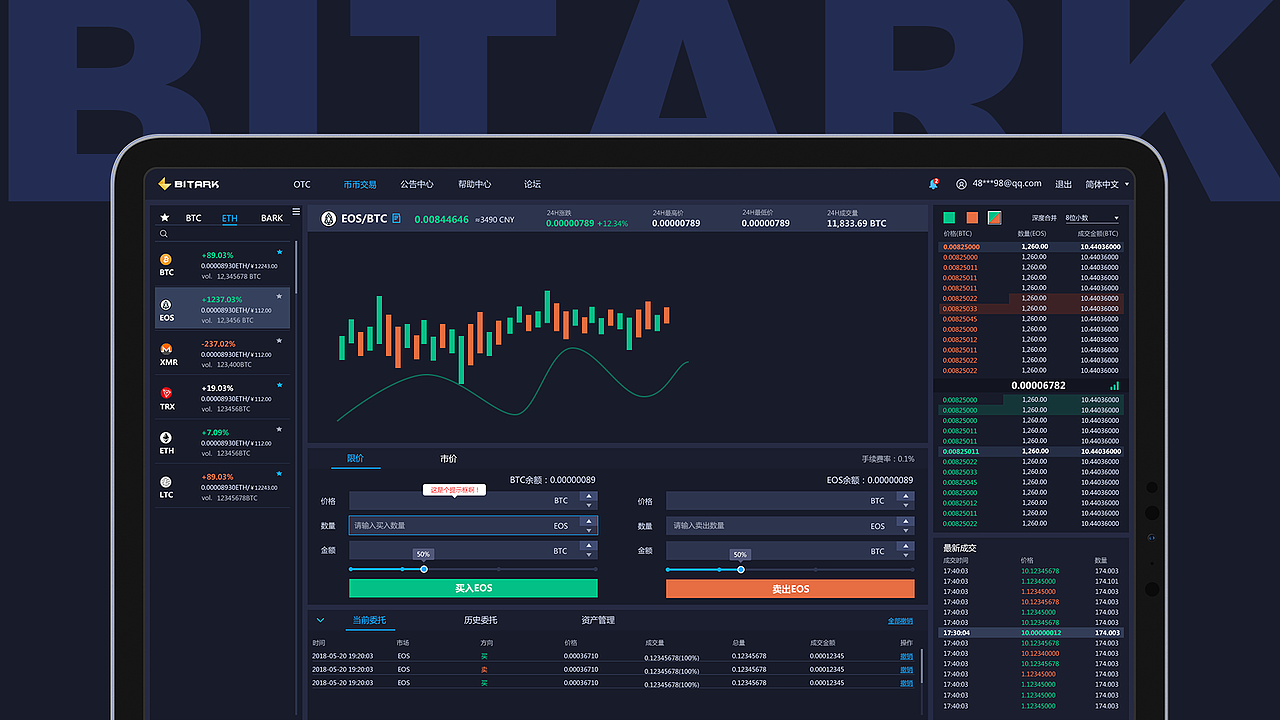Screen dimensions: 1280x720
Task: Switch to the BTC market tab
Action: click(x=193, y=218)
